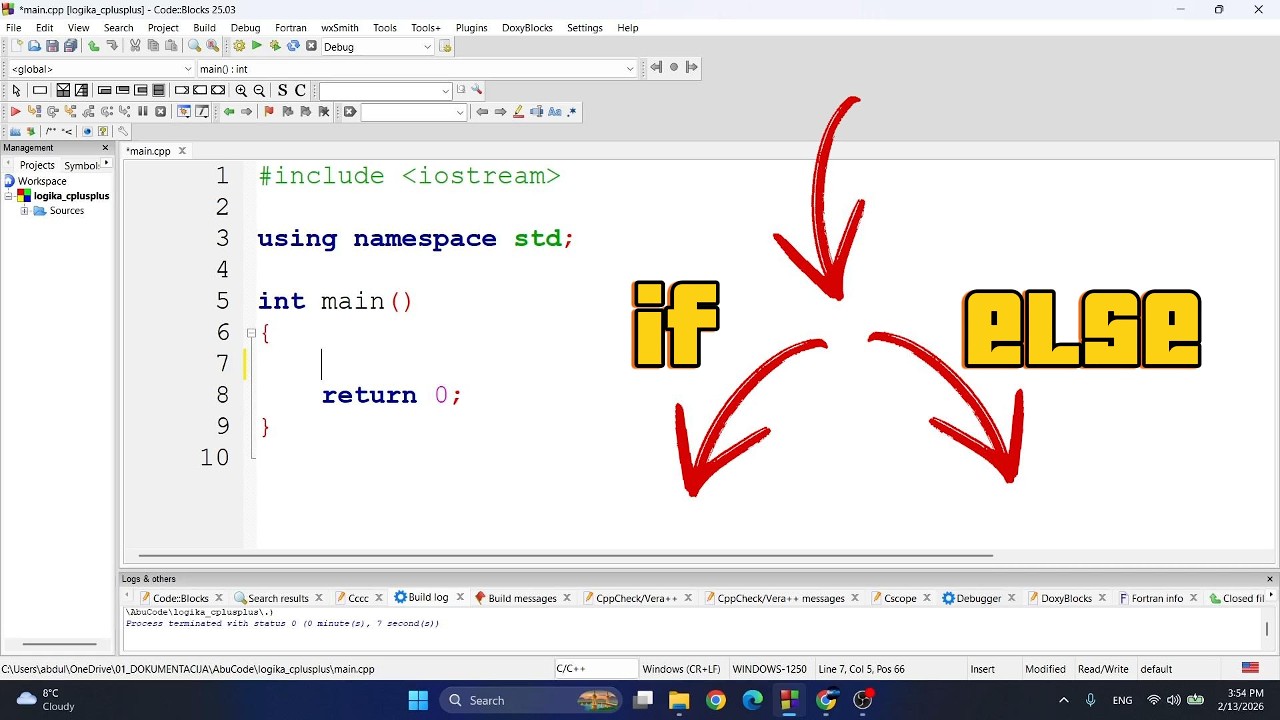Click the green Jump back arrow icon
The width and height of the screenshot is (1280, 720).
[x=229, y=112]
